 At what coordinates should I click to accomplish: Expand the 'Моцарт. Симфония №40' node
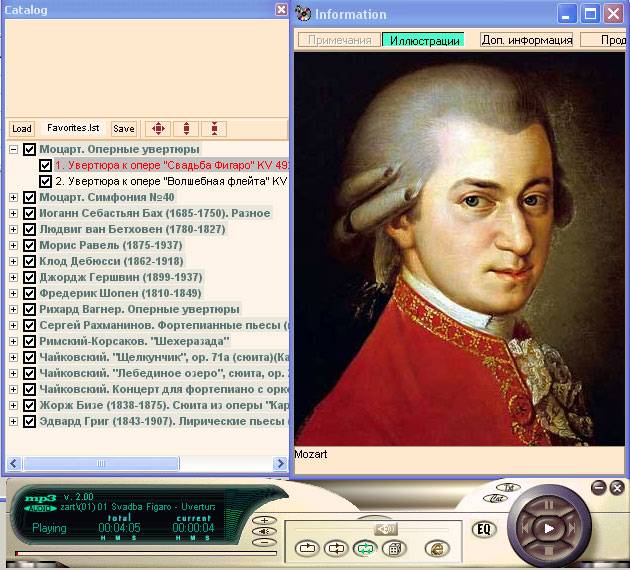pyautogui.click(x=13, y=197)
